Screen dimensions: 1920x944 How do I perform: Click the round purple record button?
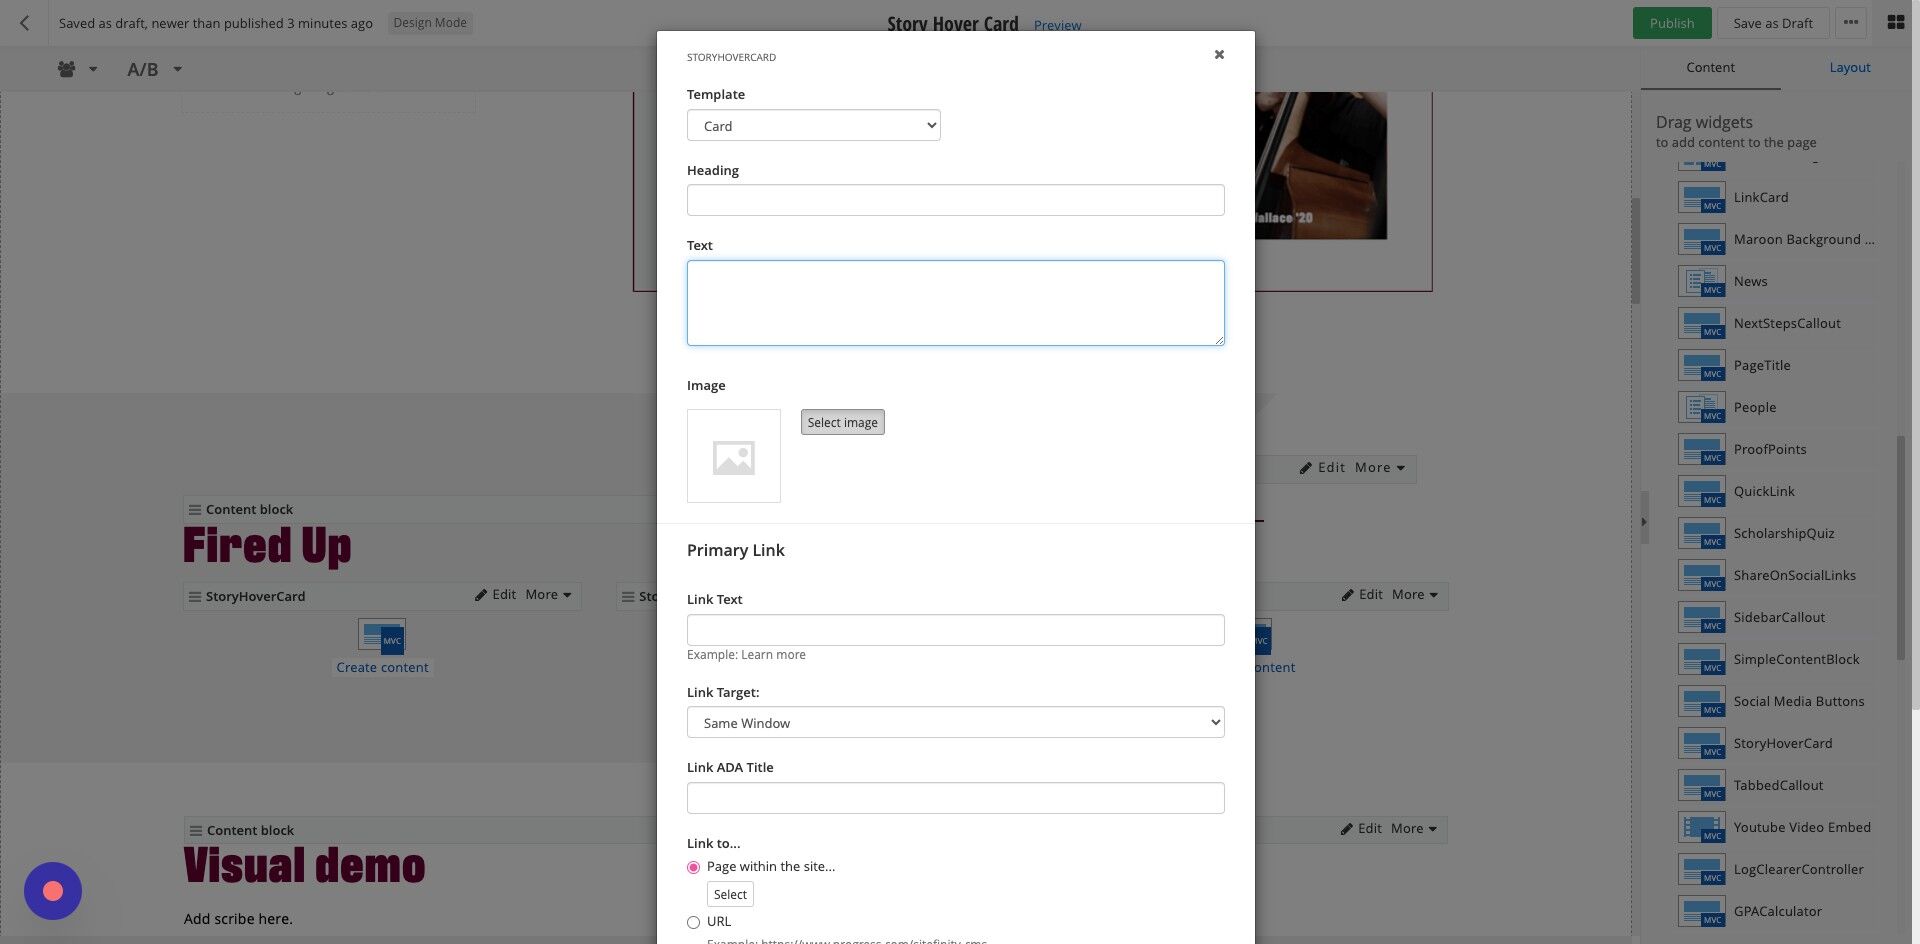(x=53, y=891)
